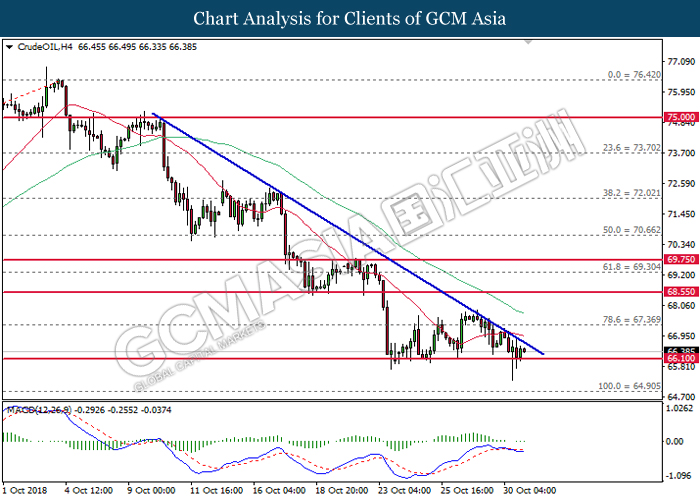Click the MACD values -0.2926 -0.2552 -0.0374
Screen dimensions: 700x500
coord(123,410)
